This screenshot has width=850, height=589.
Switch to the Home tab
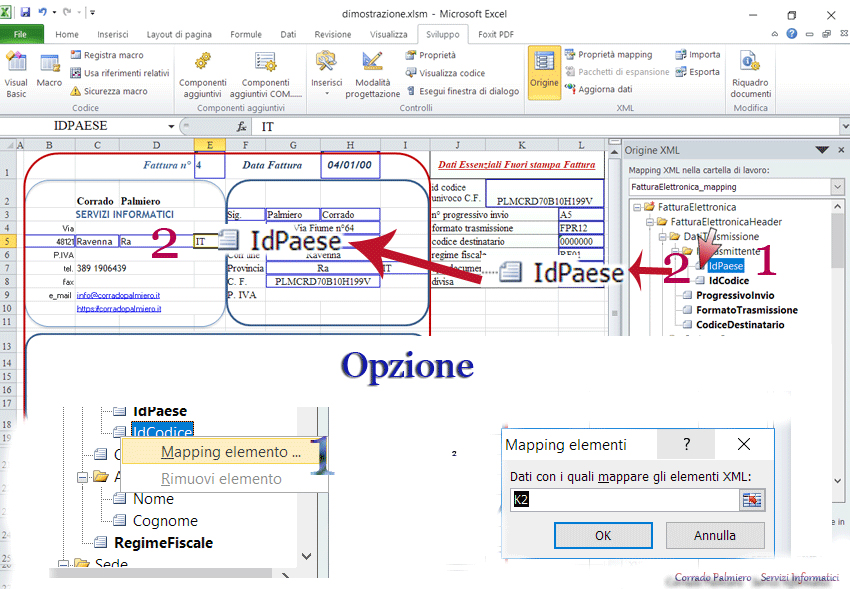click(67, 34)
